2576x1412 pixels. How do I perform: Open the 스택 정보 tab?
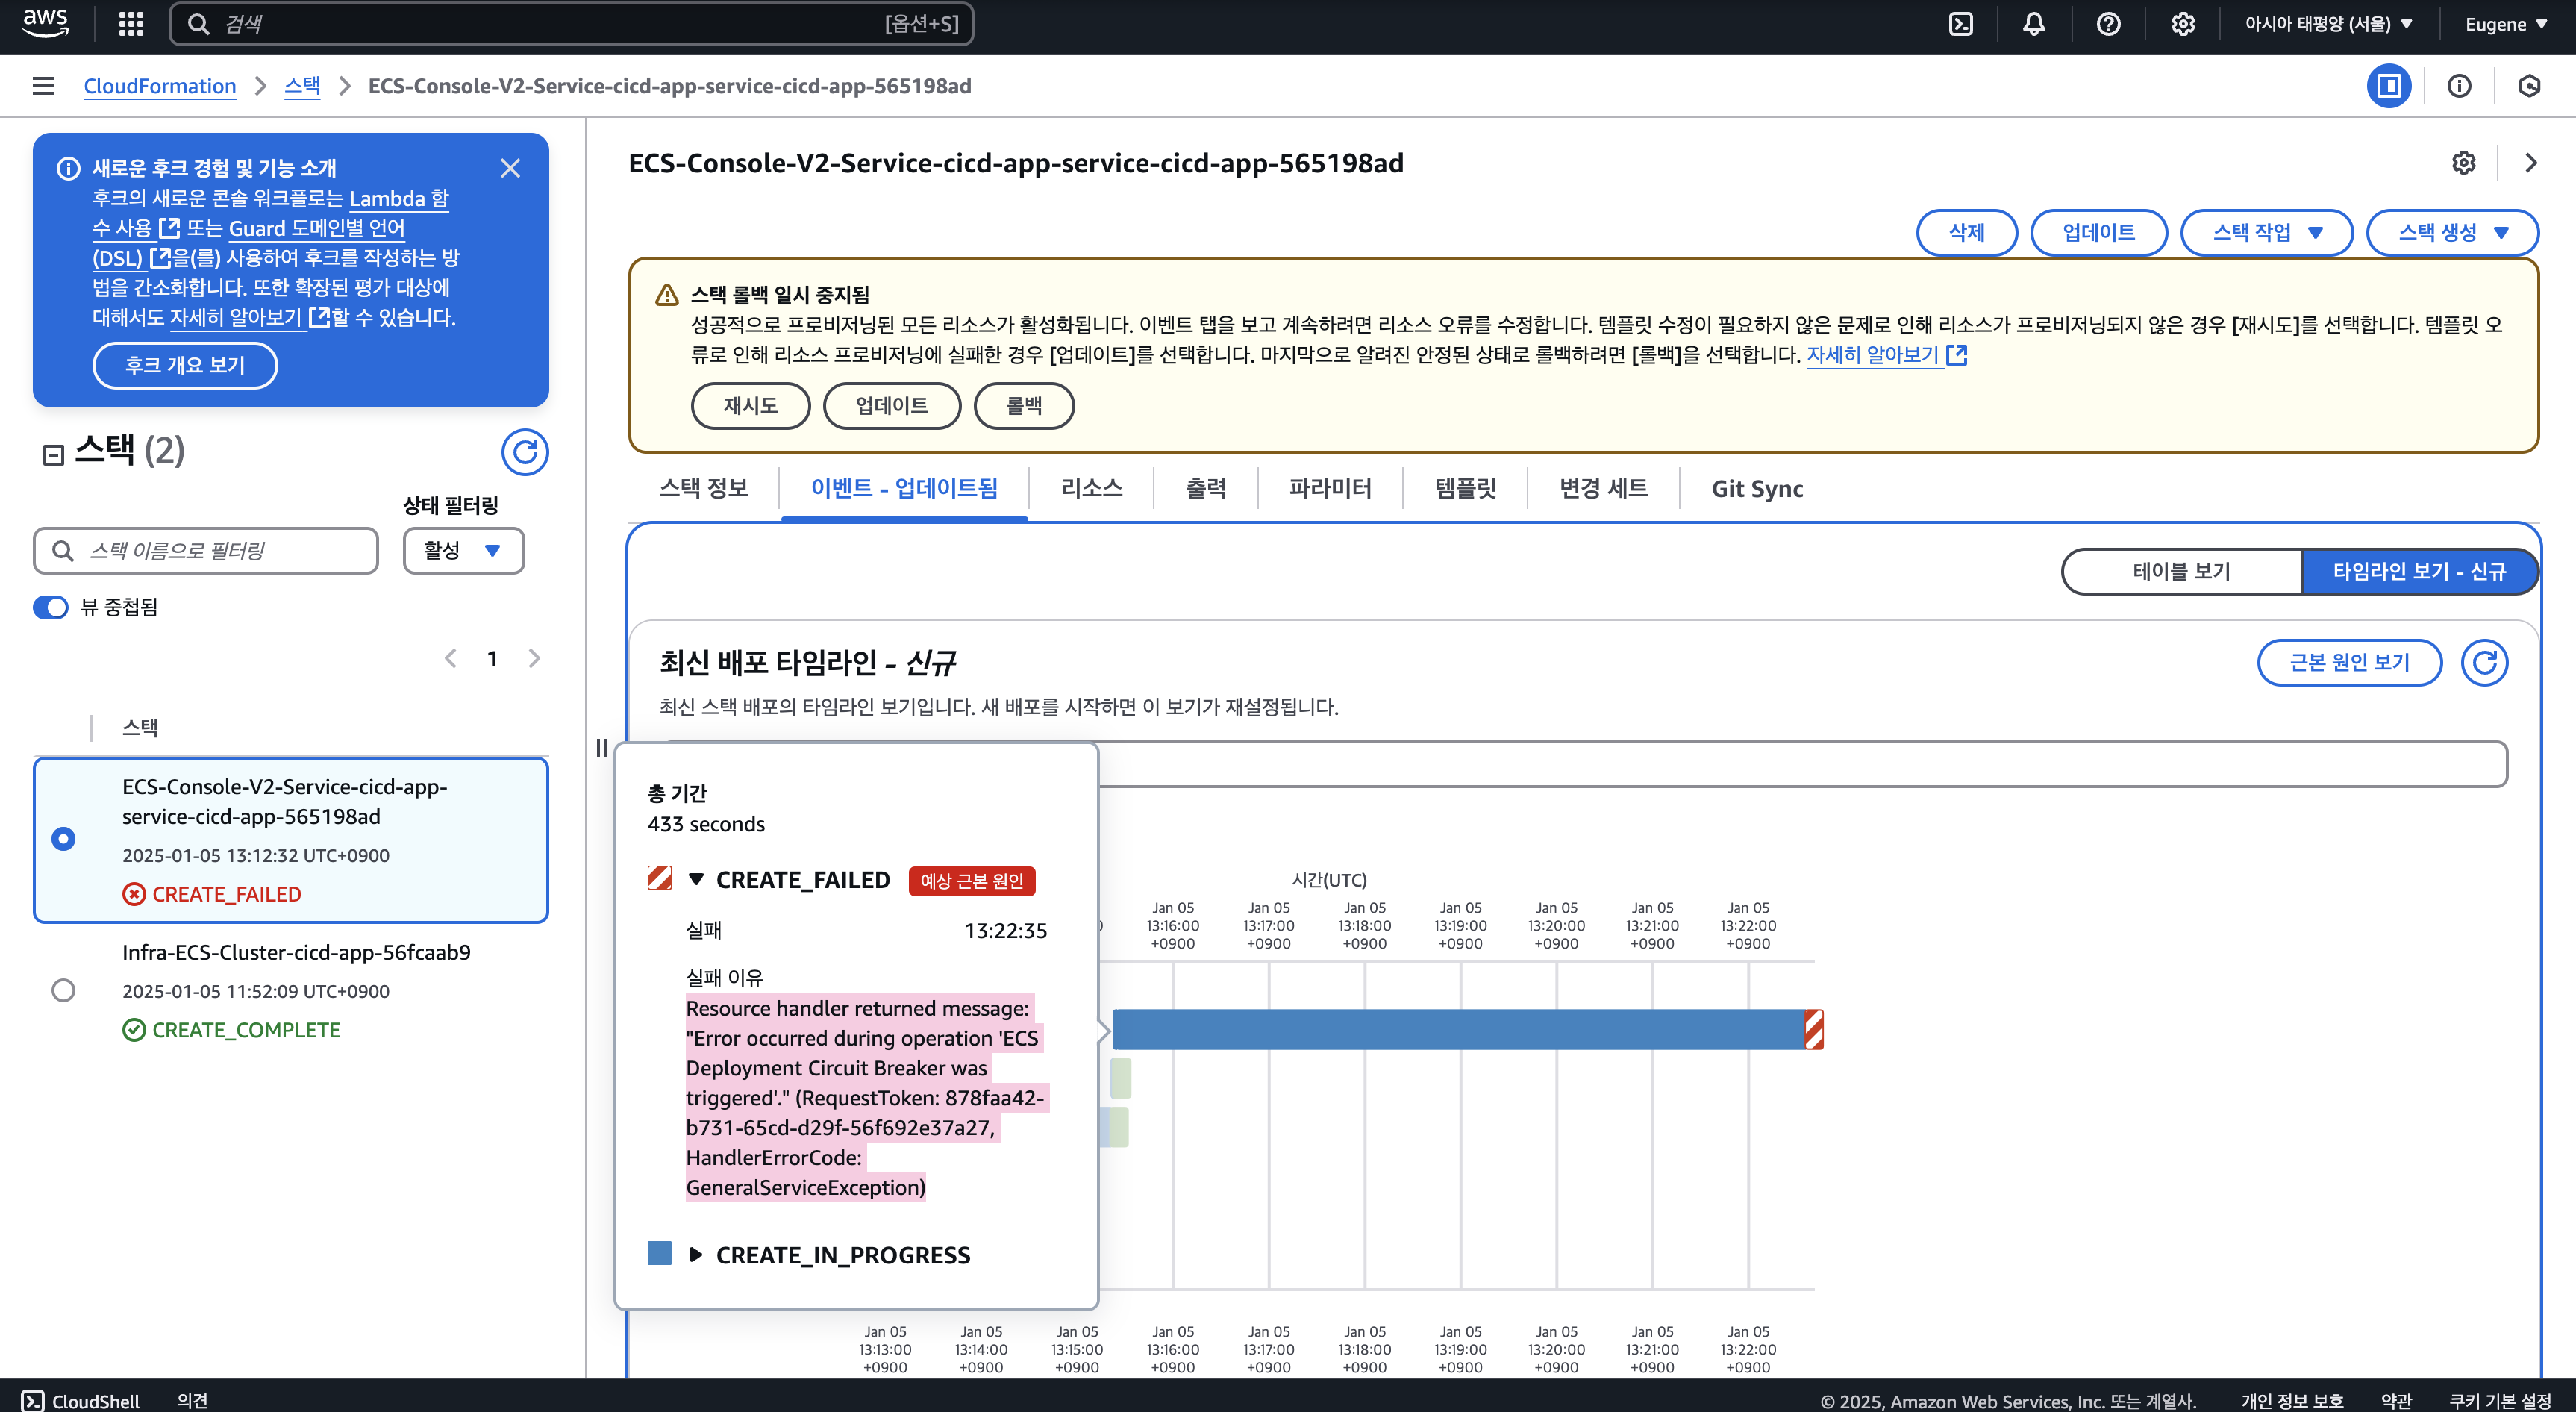tap(704, 488)
